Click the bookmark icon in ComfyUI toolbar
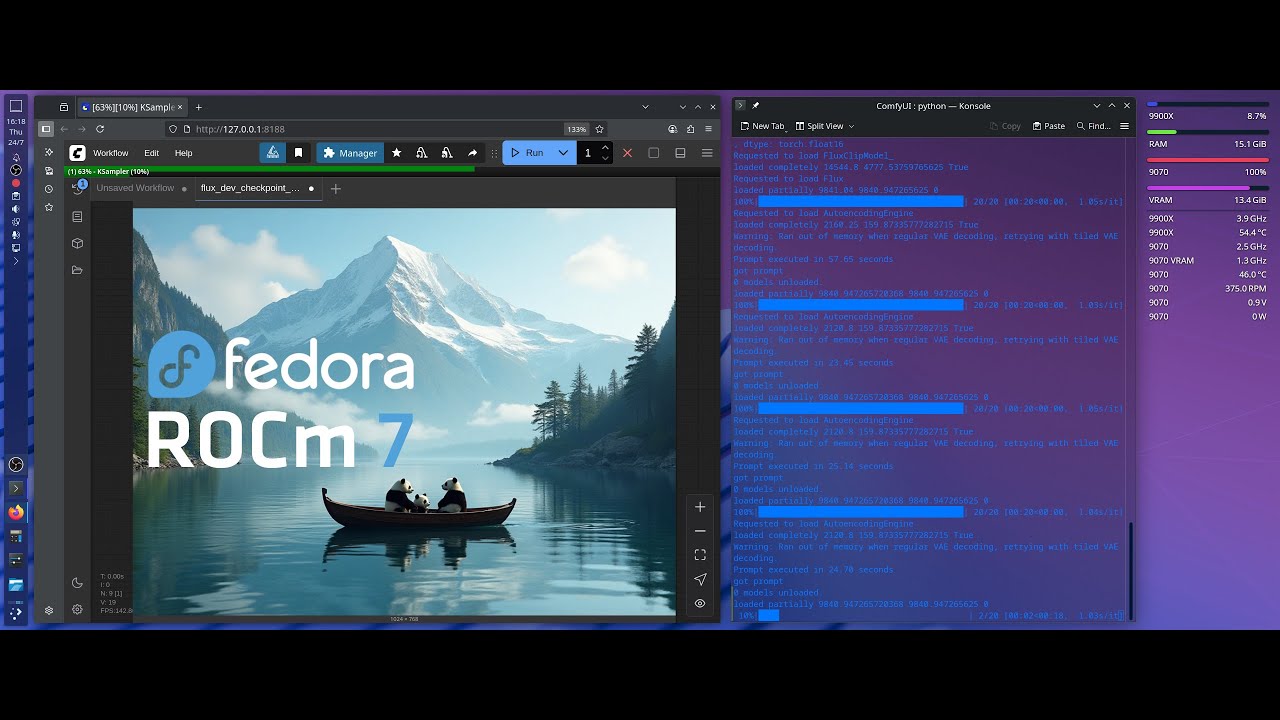 click(x=298, y=153)
